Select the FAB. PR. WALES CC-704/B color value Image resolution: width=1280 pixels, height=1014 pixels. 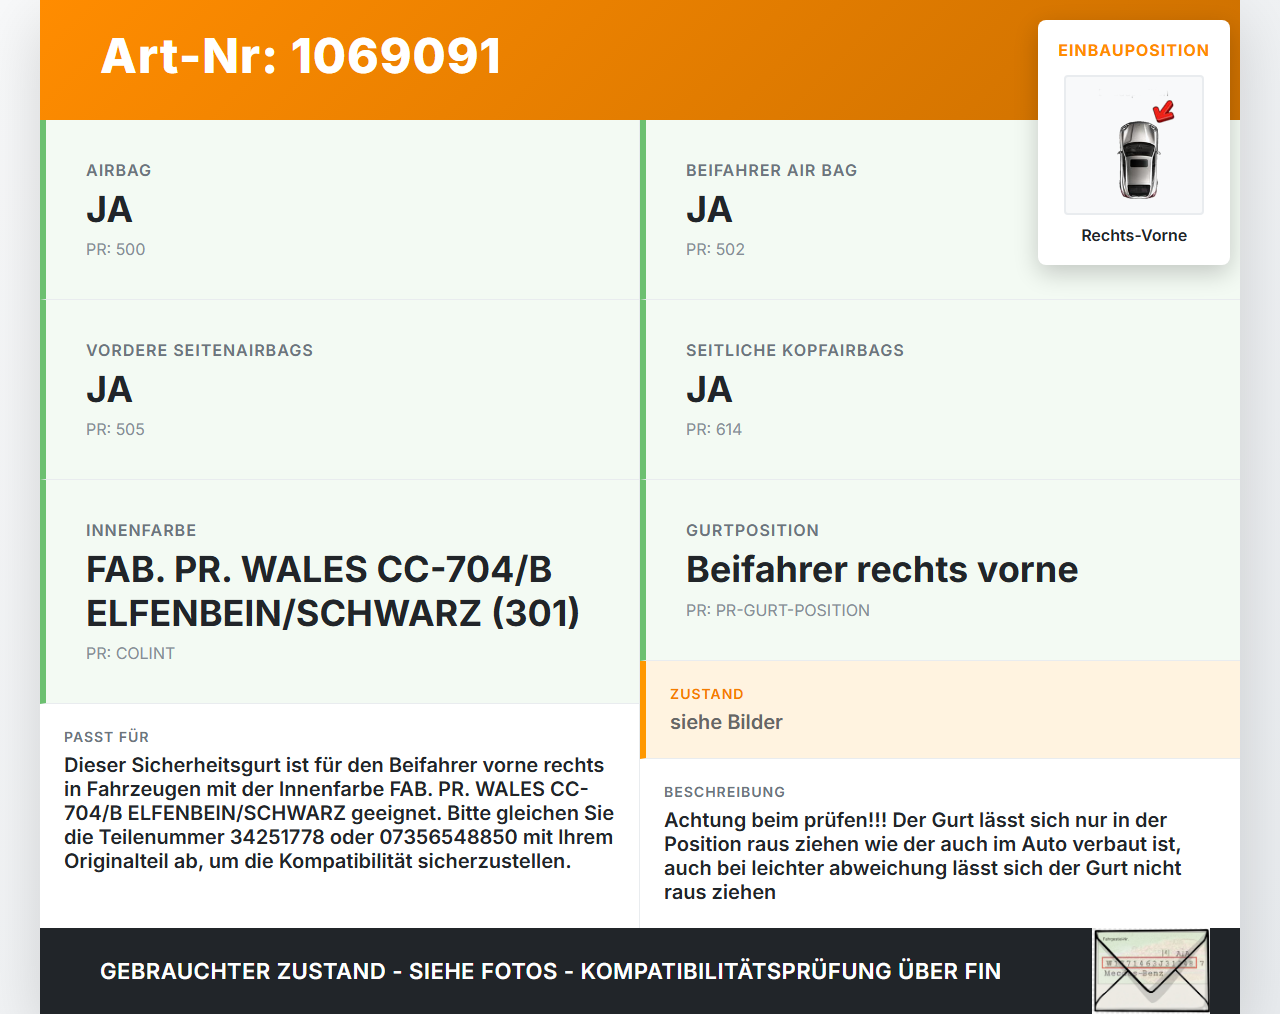(x=333, y=591)
